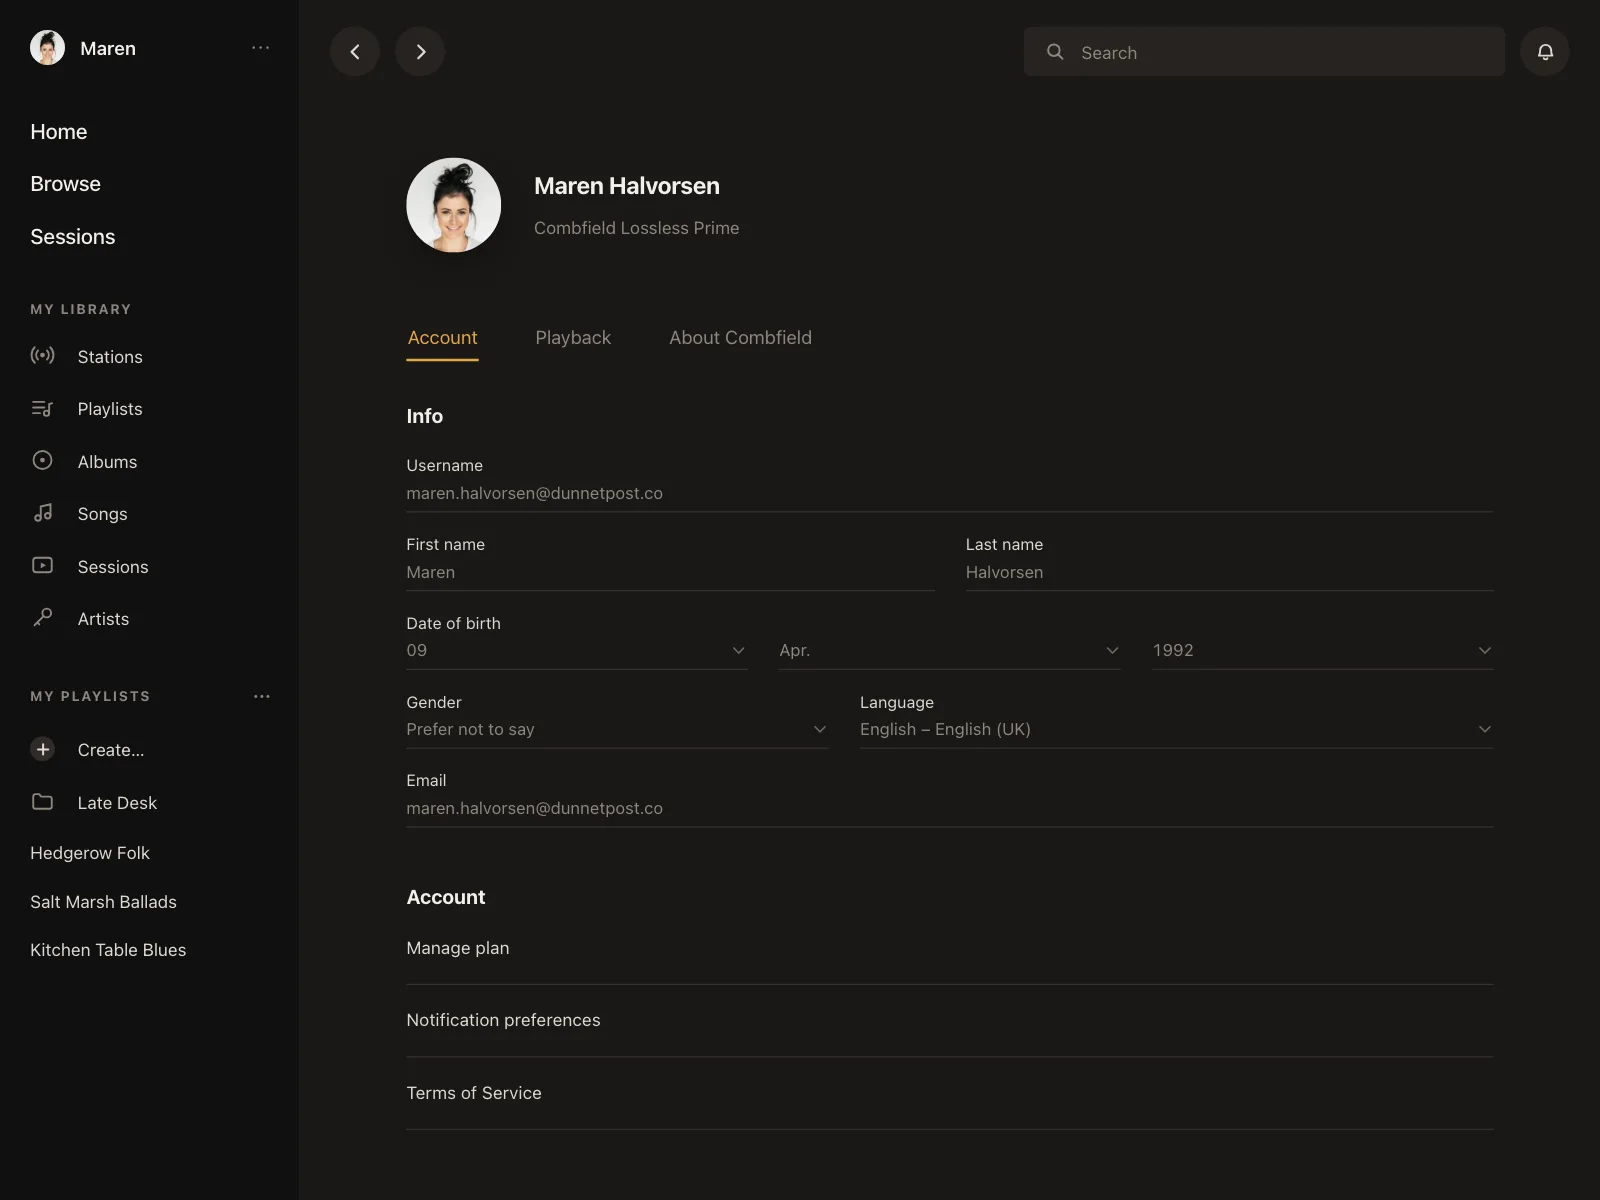Click the Username field
Viewport: 1600px width, 1200px height.
click(x=950, y=493)
